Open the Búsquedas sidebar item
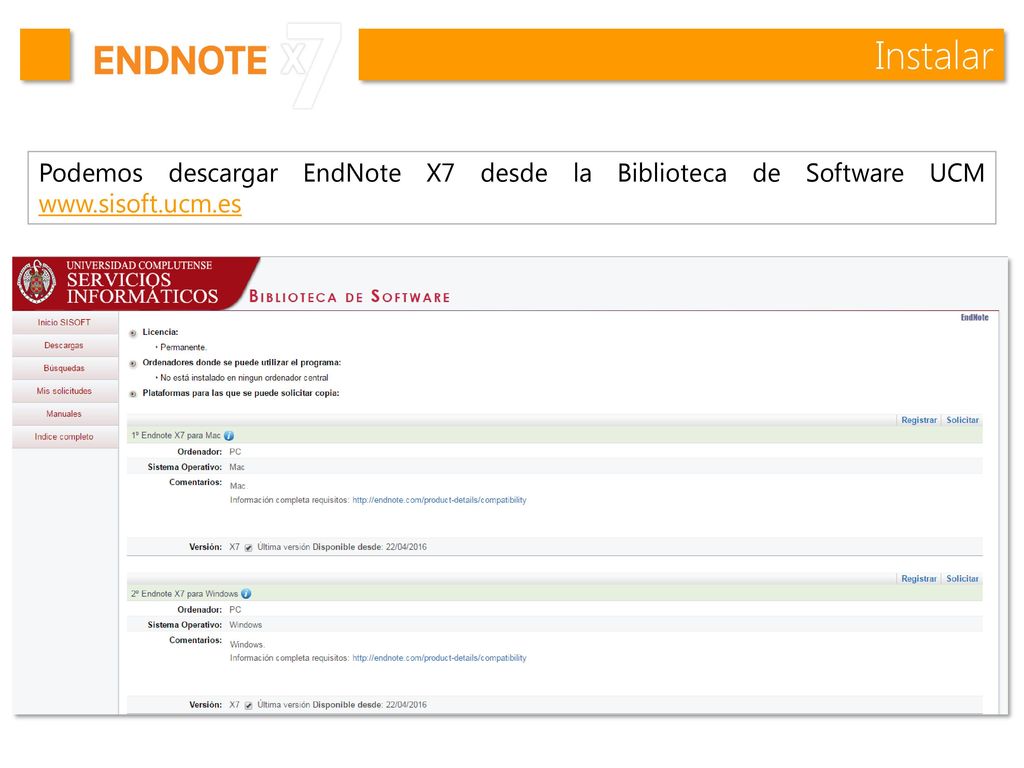 click(64, 368)
